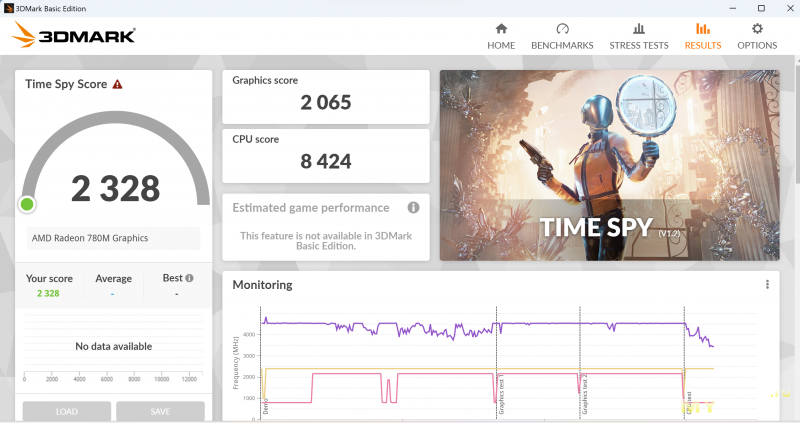Click the Average column label

tap(113, 279)
